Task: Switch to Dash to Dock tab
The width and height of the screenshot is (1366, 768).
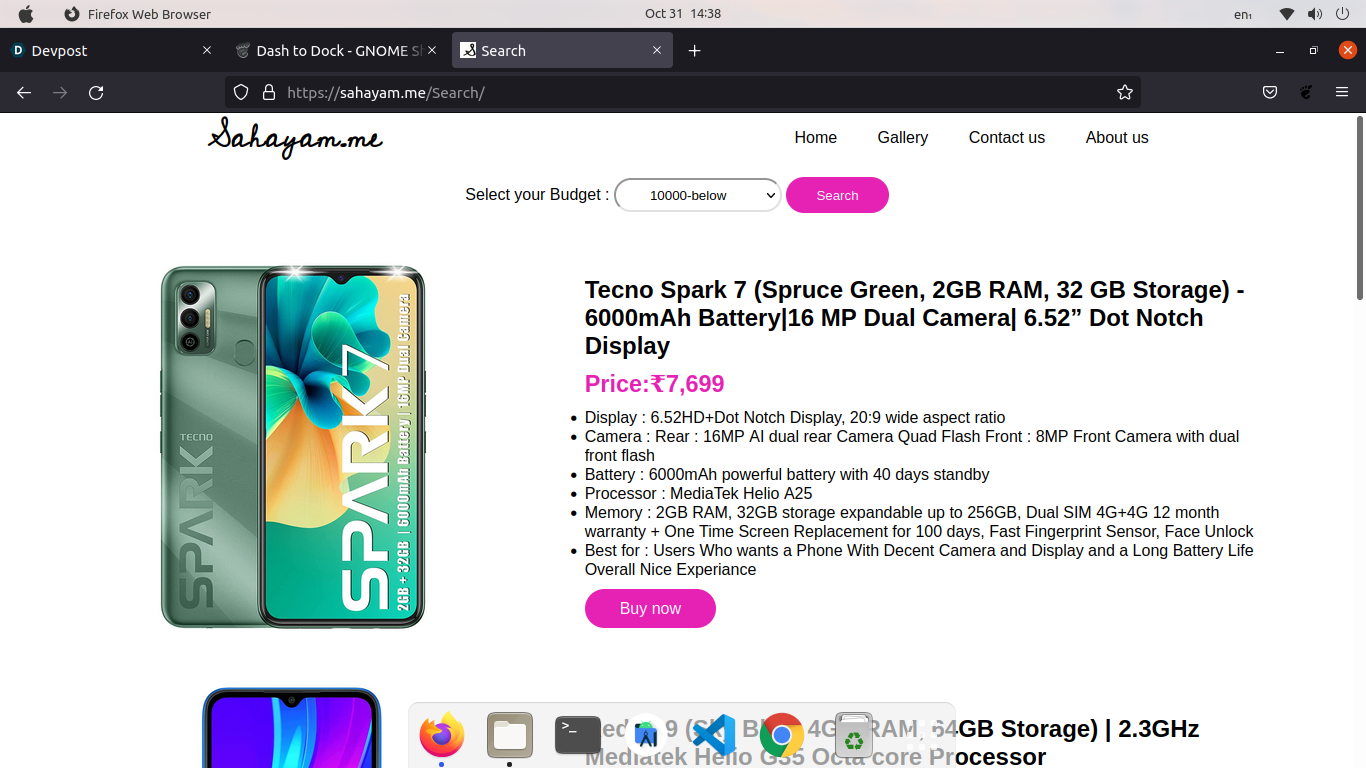Action: [x=336, y=50]
